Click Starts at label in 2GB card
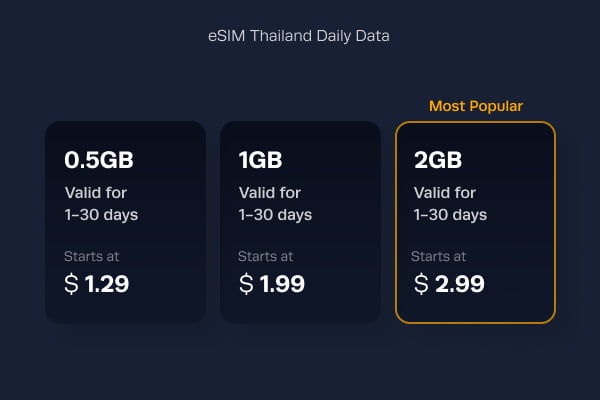The width and height of the screenshot is (600, 400). [439, 256]
